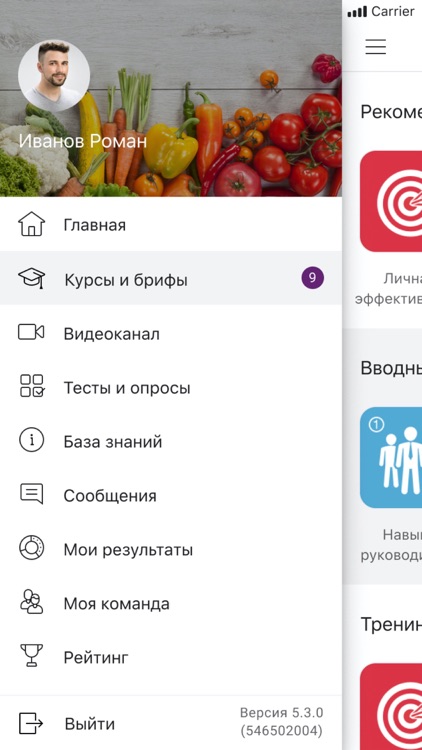Open Тесты и опросы
The height and width of the screenshot is (750, 422).
click(x=171, y=386)
